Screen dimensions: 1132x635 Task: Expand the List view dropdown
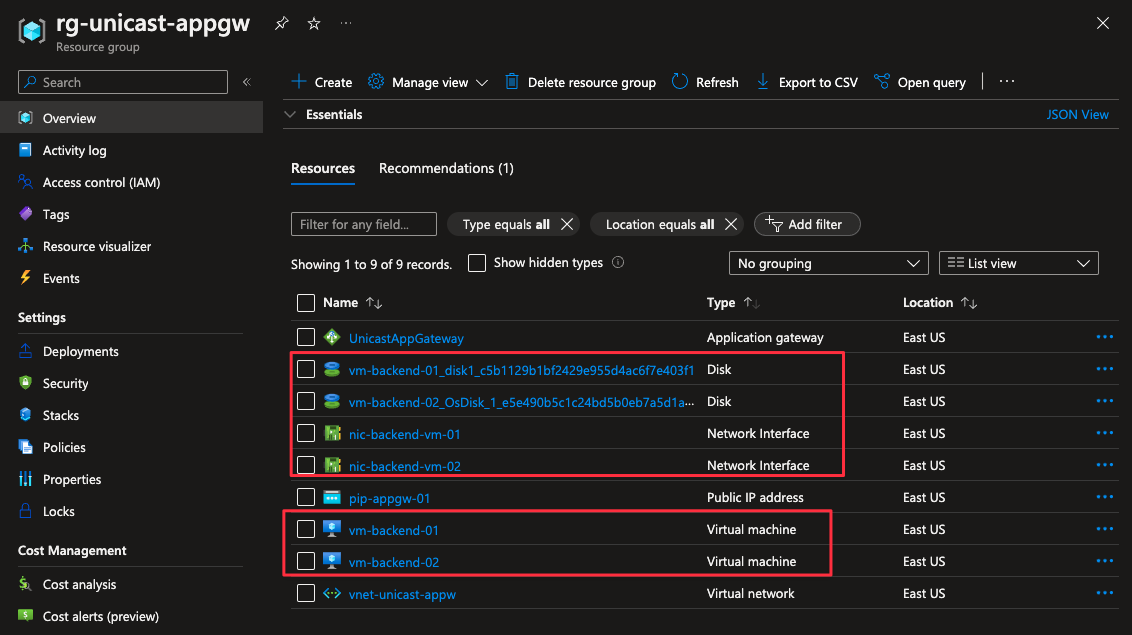[x=1018, y=263]
